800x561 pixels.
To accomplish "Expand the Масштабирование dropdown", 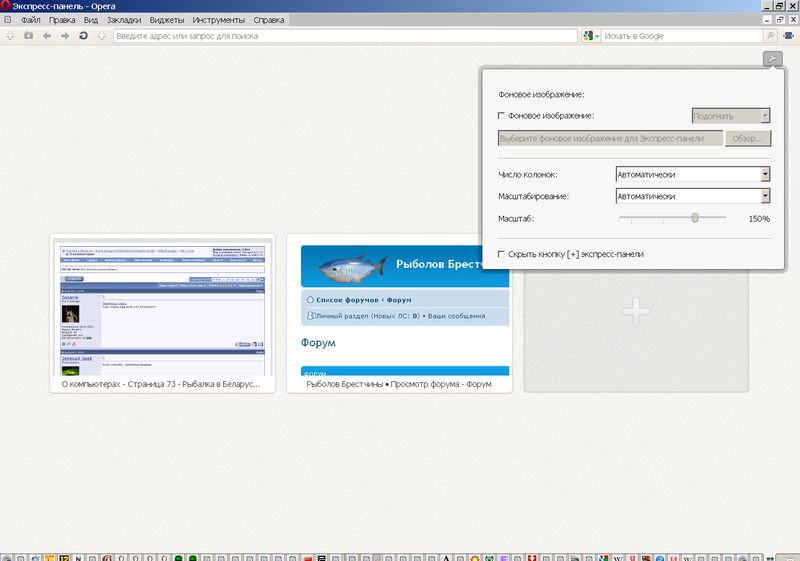I will pyautogui.click(x=764, y=196).
